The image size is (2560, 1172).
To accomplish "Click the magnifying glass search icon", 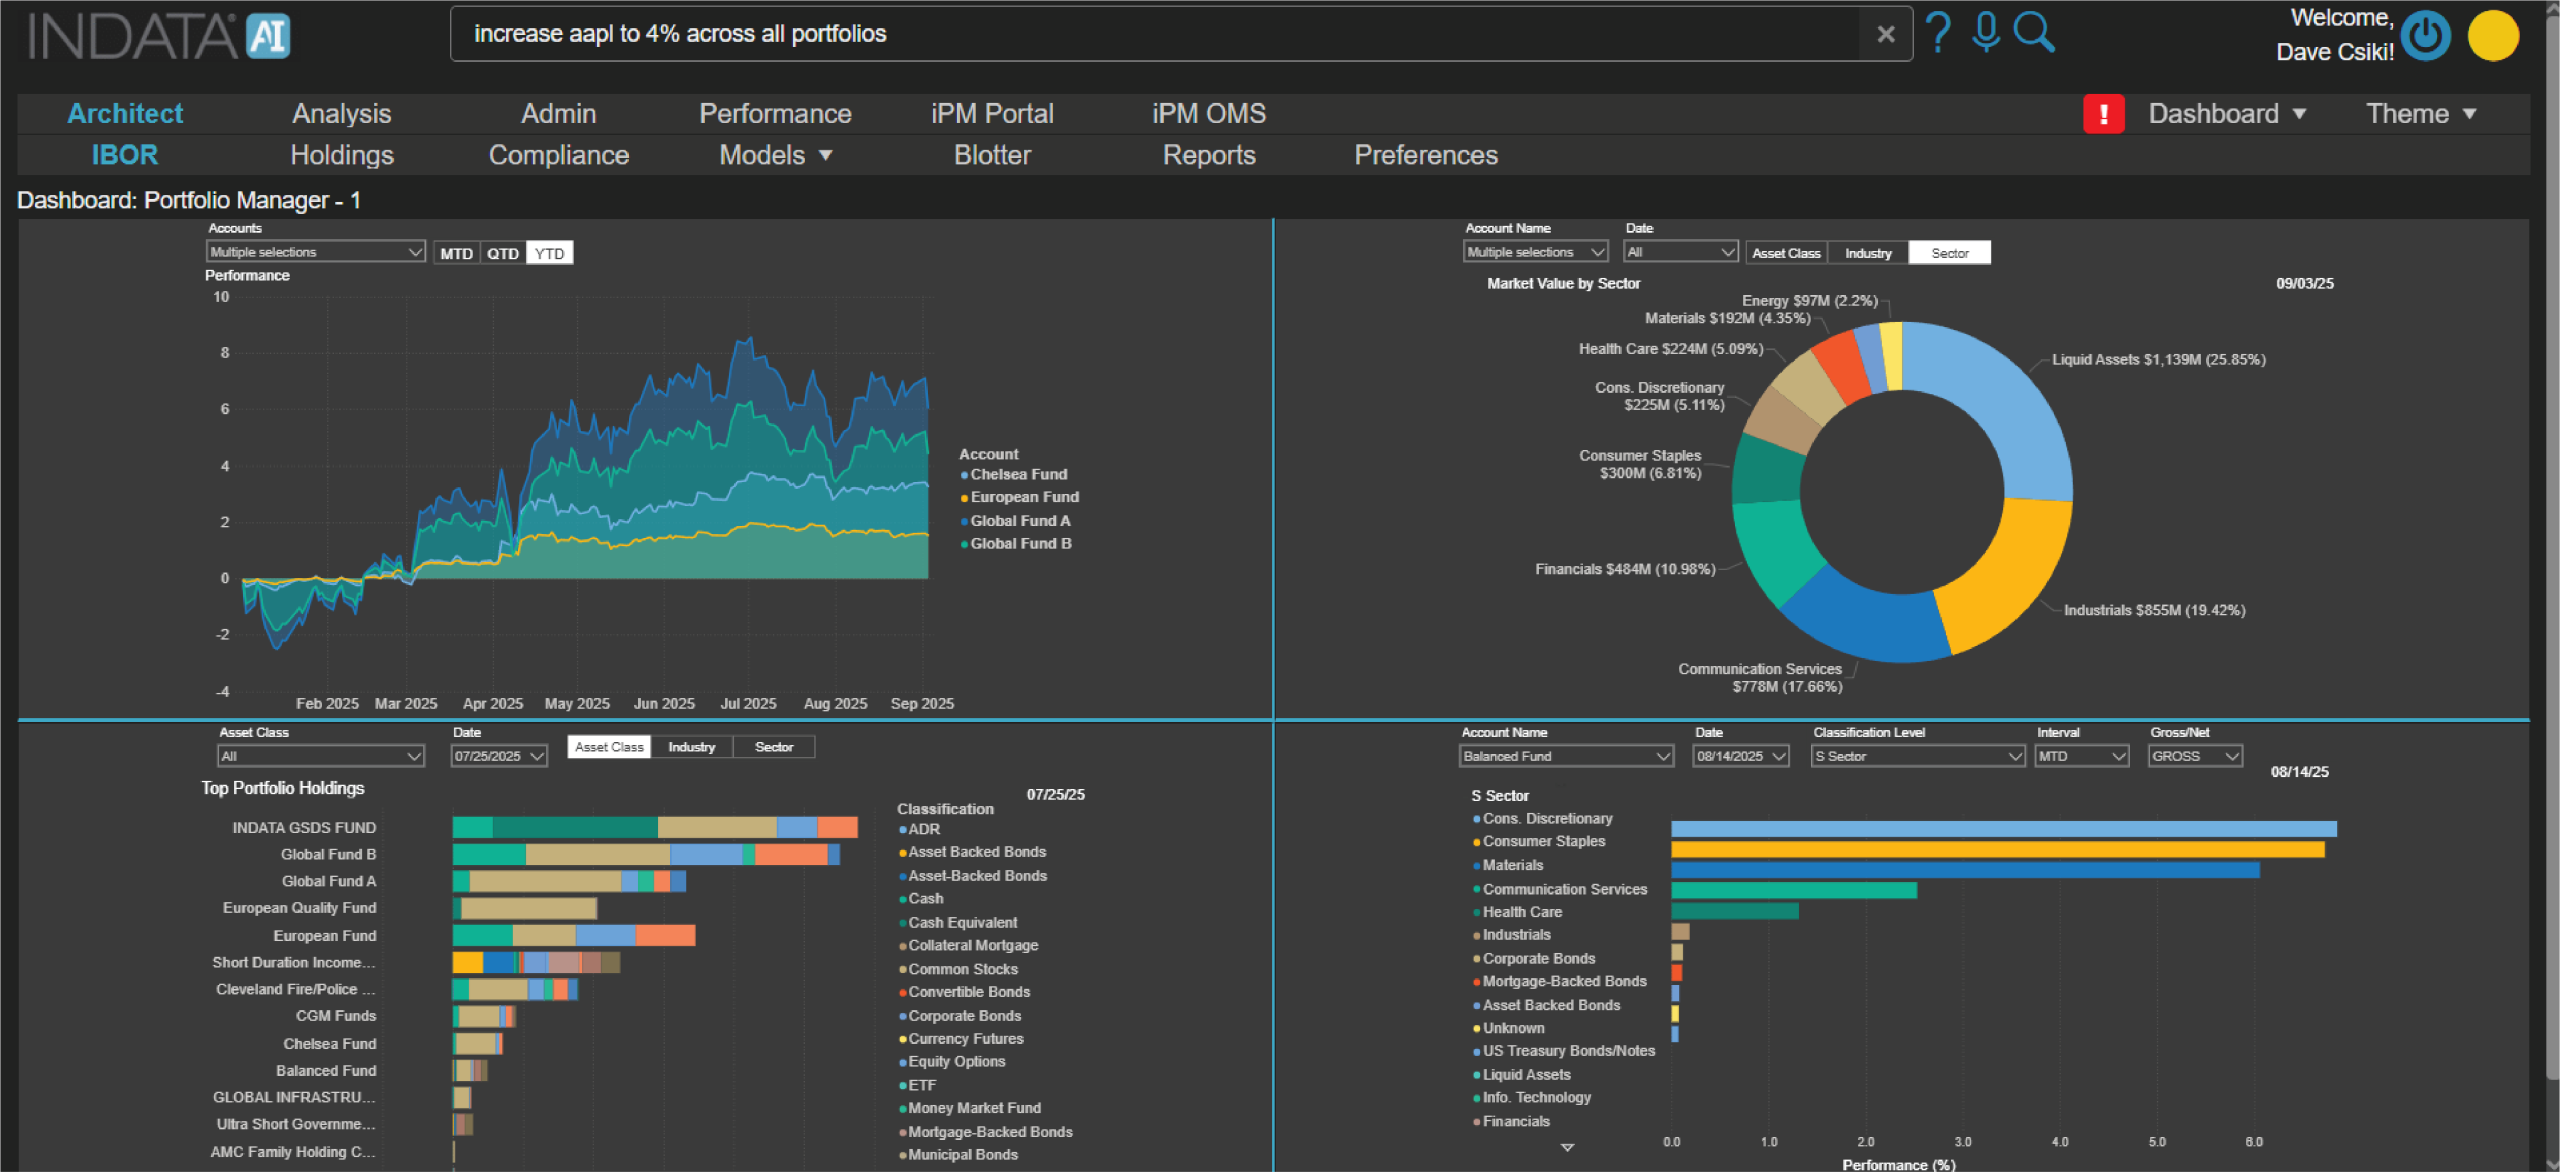I will pyautogui.click(x=2035, y=32).
